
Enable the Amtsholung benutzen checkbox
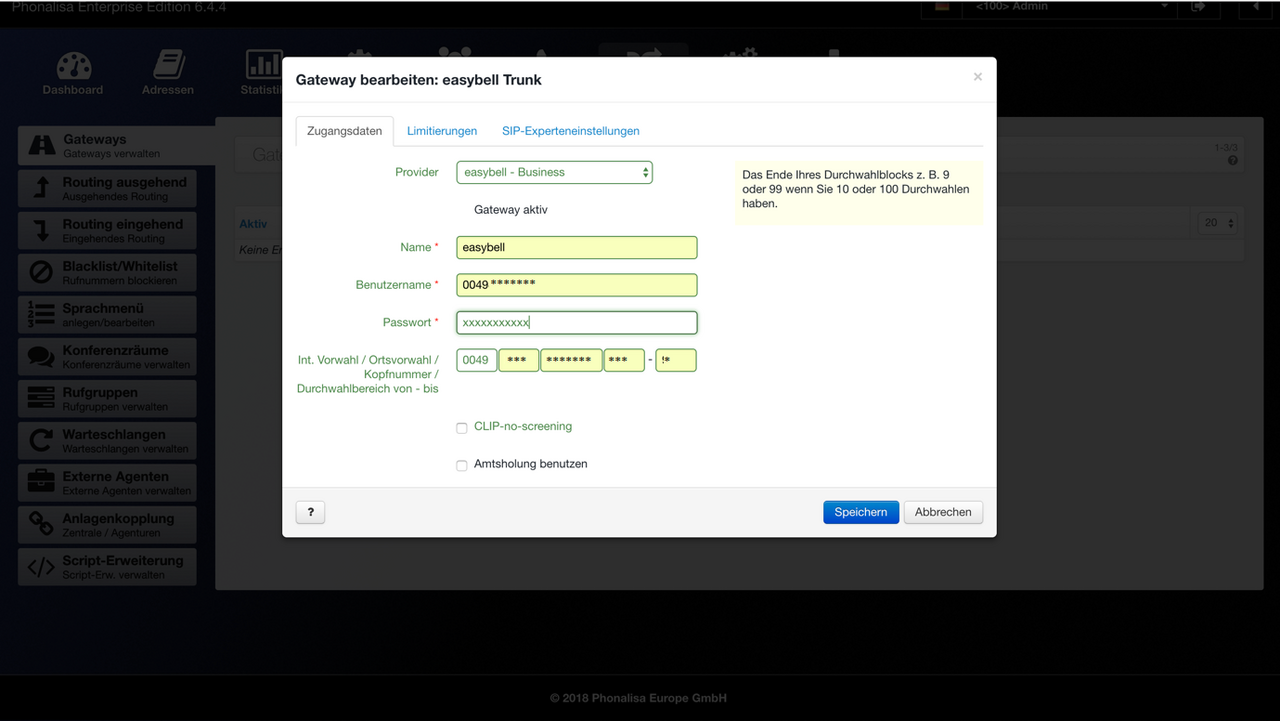click(x=462, y=466)
